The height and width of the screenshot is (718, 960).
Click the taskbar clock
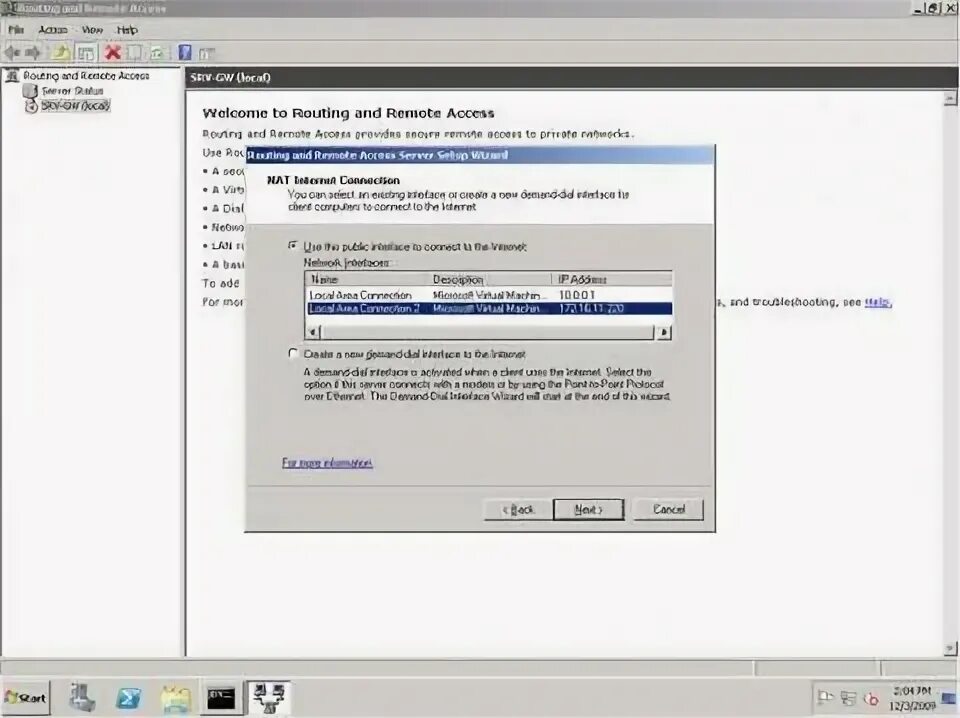click(x=912, y=698)
